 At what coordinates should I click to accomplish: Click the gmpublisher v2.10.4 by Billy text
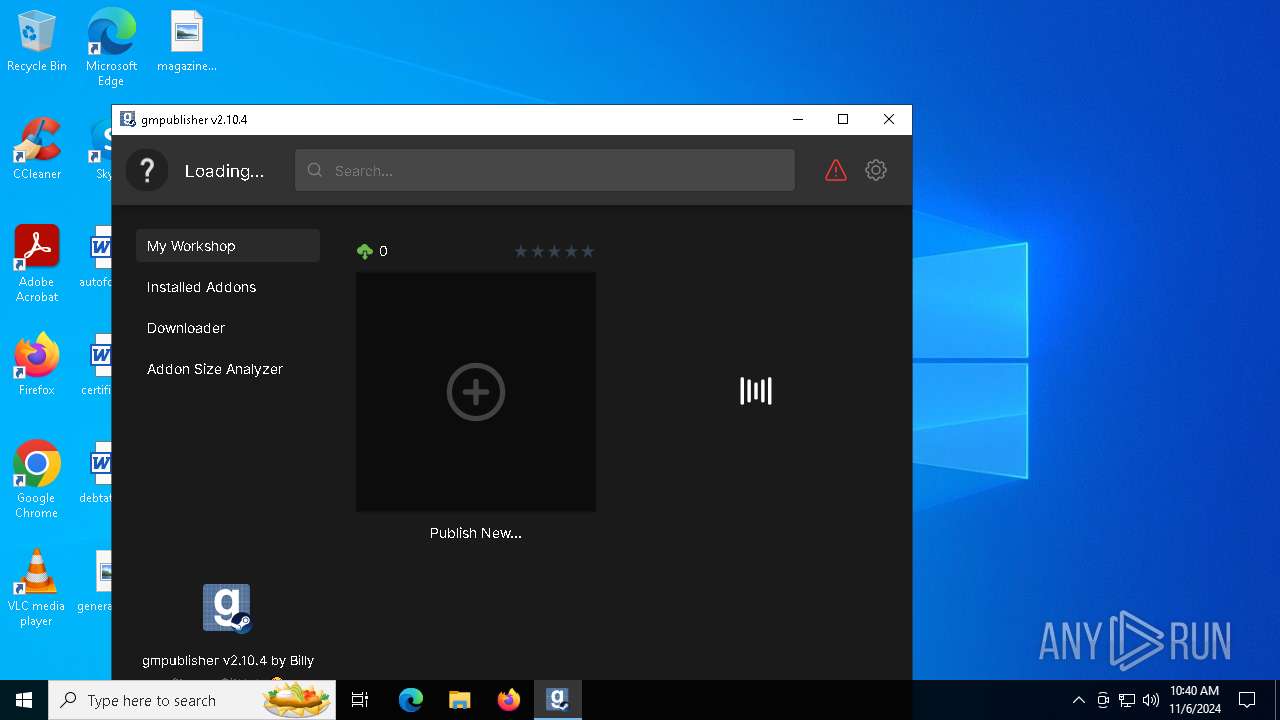228,660
